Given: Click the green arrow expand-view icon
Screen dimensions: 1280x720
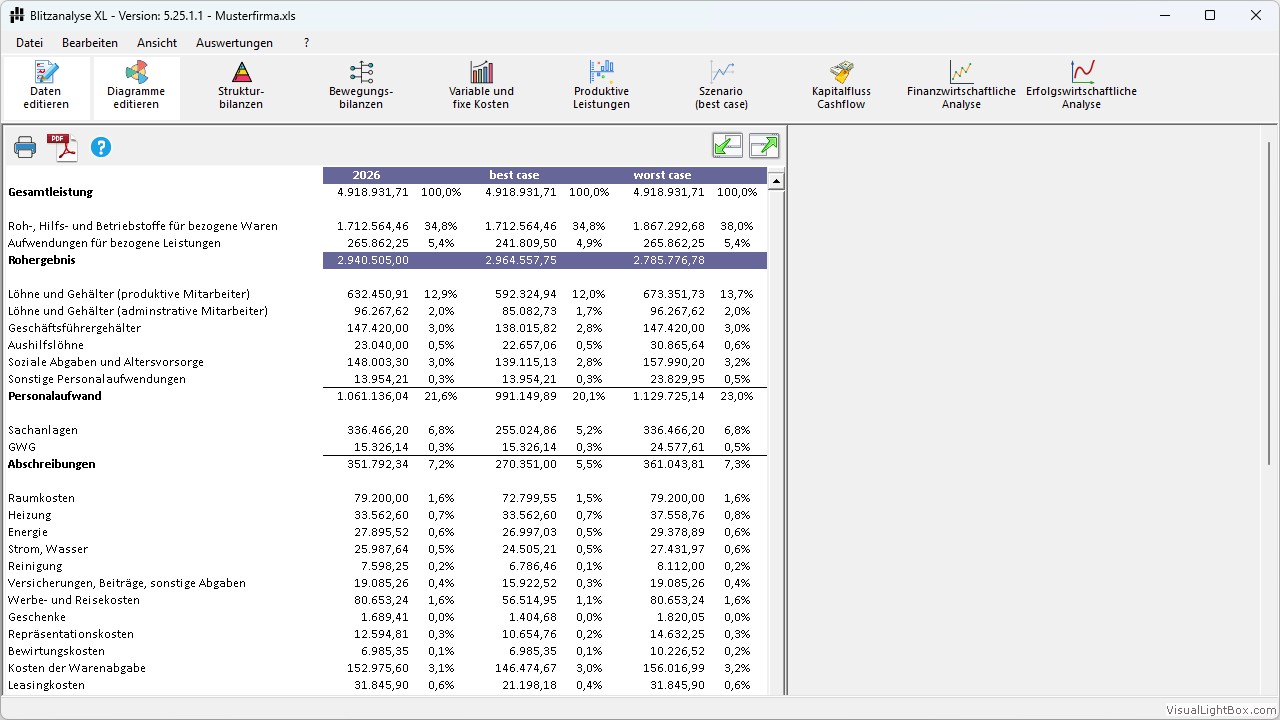Looking at the screenshot, I should point(764,146).
